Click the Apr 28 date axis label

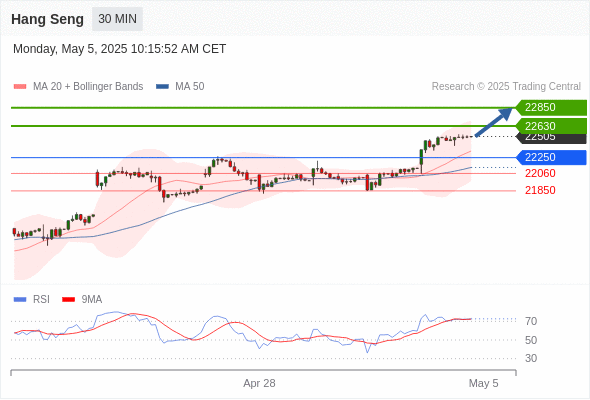point(259,383)
